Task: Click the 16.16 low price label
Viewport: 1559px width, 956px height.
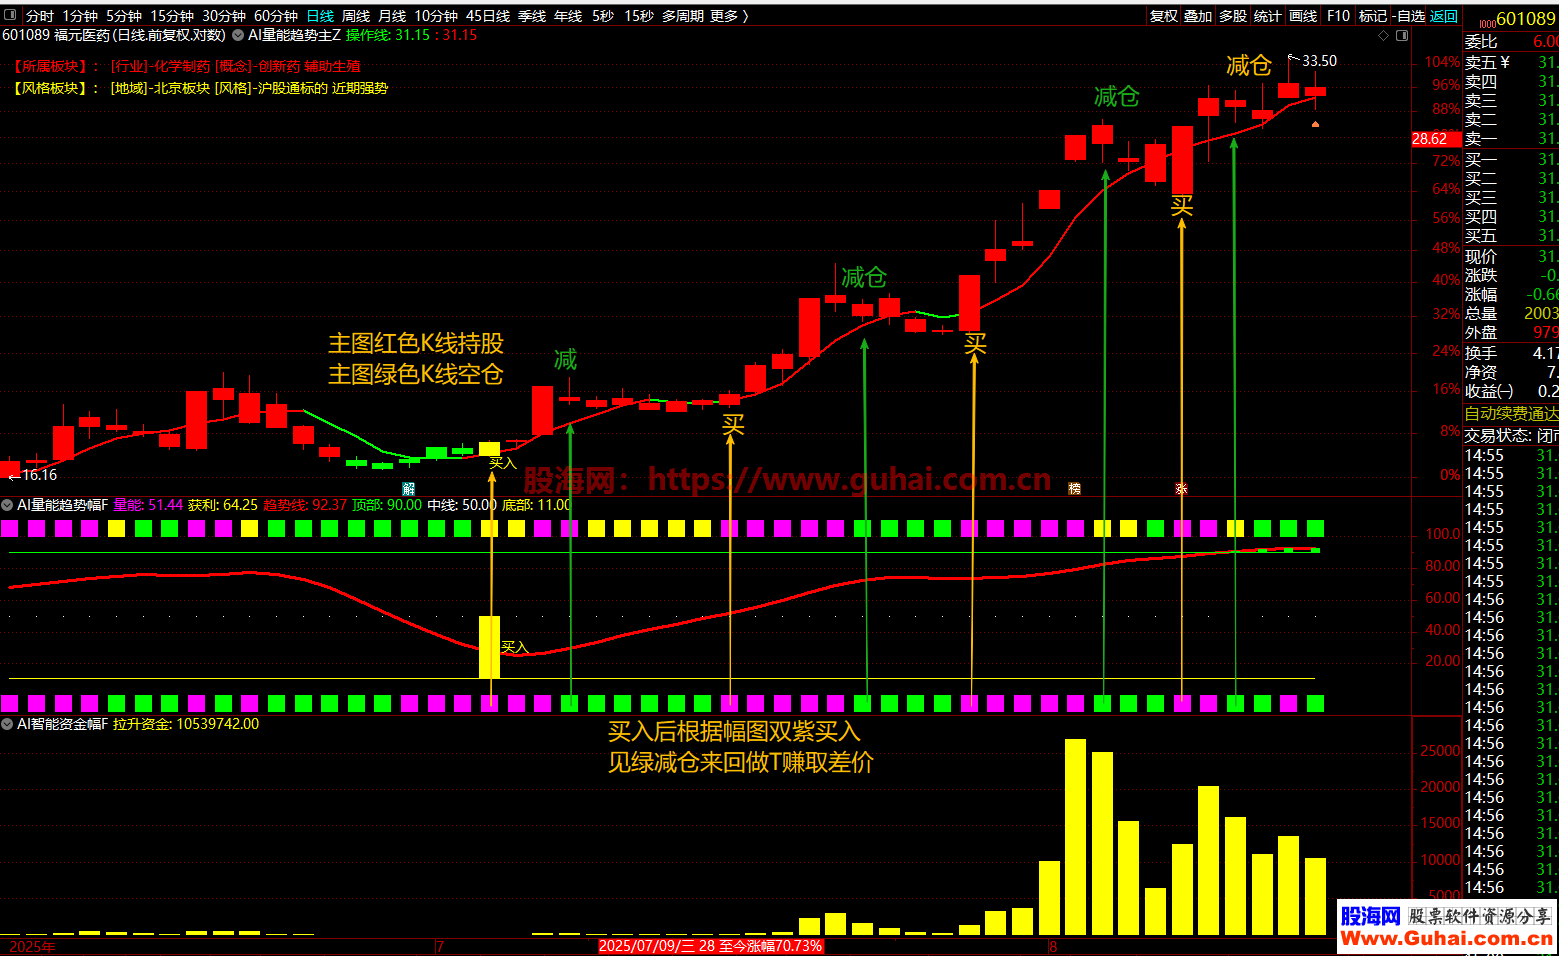Action: click(x=39, y=475)
